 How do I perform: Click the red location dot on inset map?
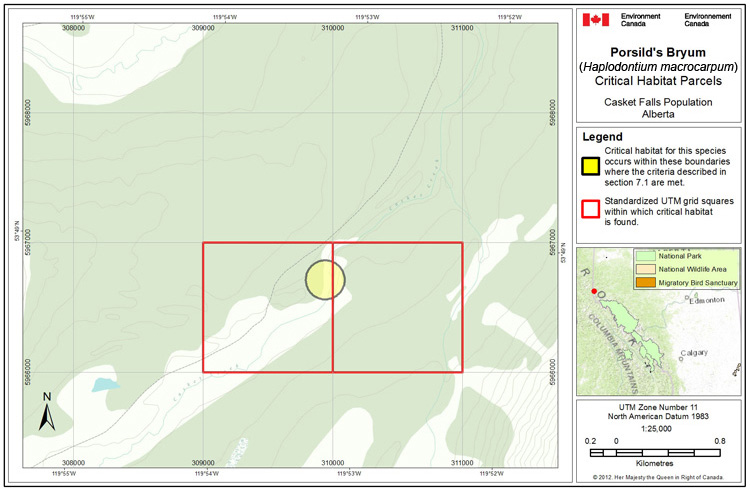coord(595,292)
